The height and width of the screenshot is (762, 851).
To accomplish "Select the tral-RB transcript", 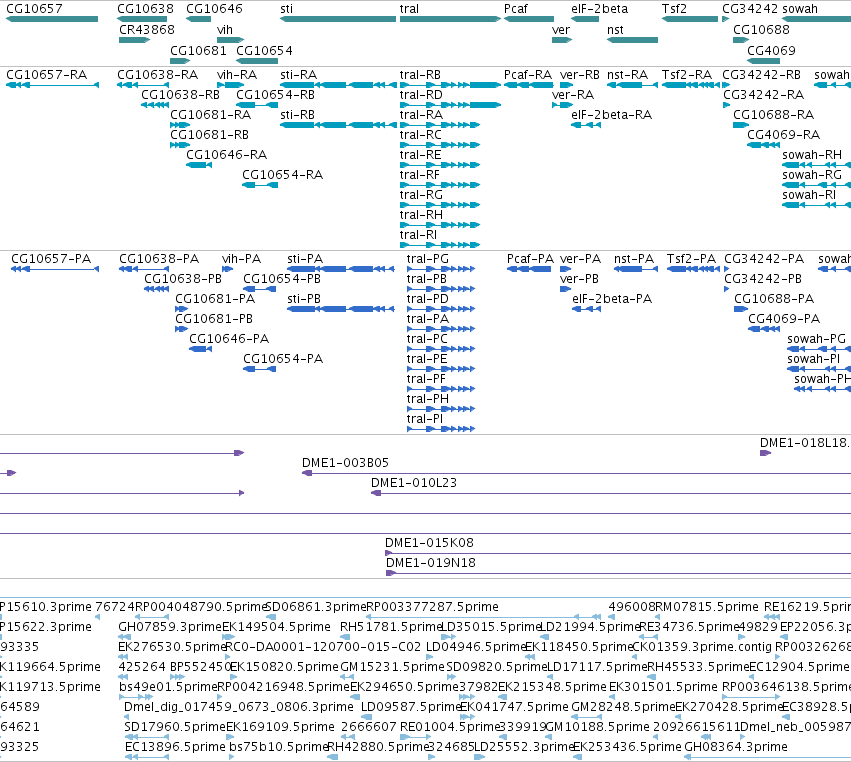I will (450, 85).
